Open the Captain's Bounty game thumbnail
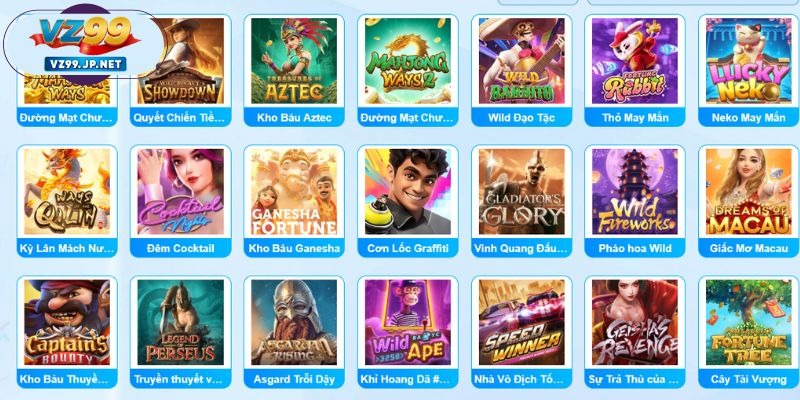This screenshot has height=400, width=800. click(67, 322)
